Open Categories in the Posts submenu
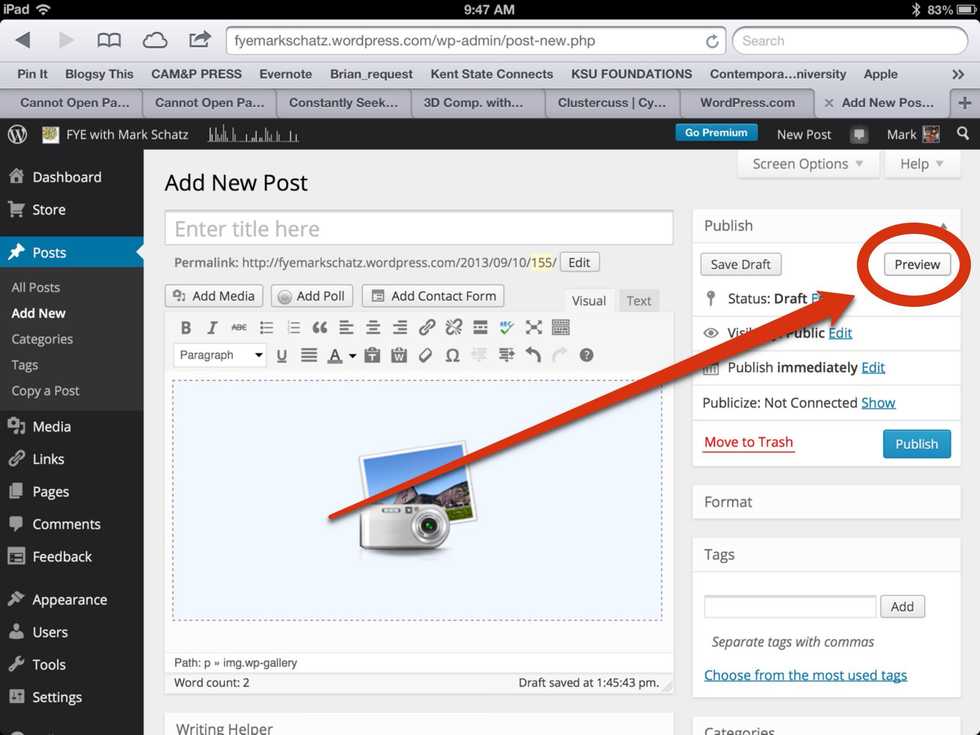The height and width of the screenshot is (735, 980). click(x=42, y=339)
